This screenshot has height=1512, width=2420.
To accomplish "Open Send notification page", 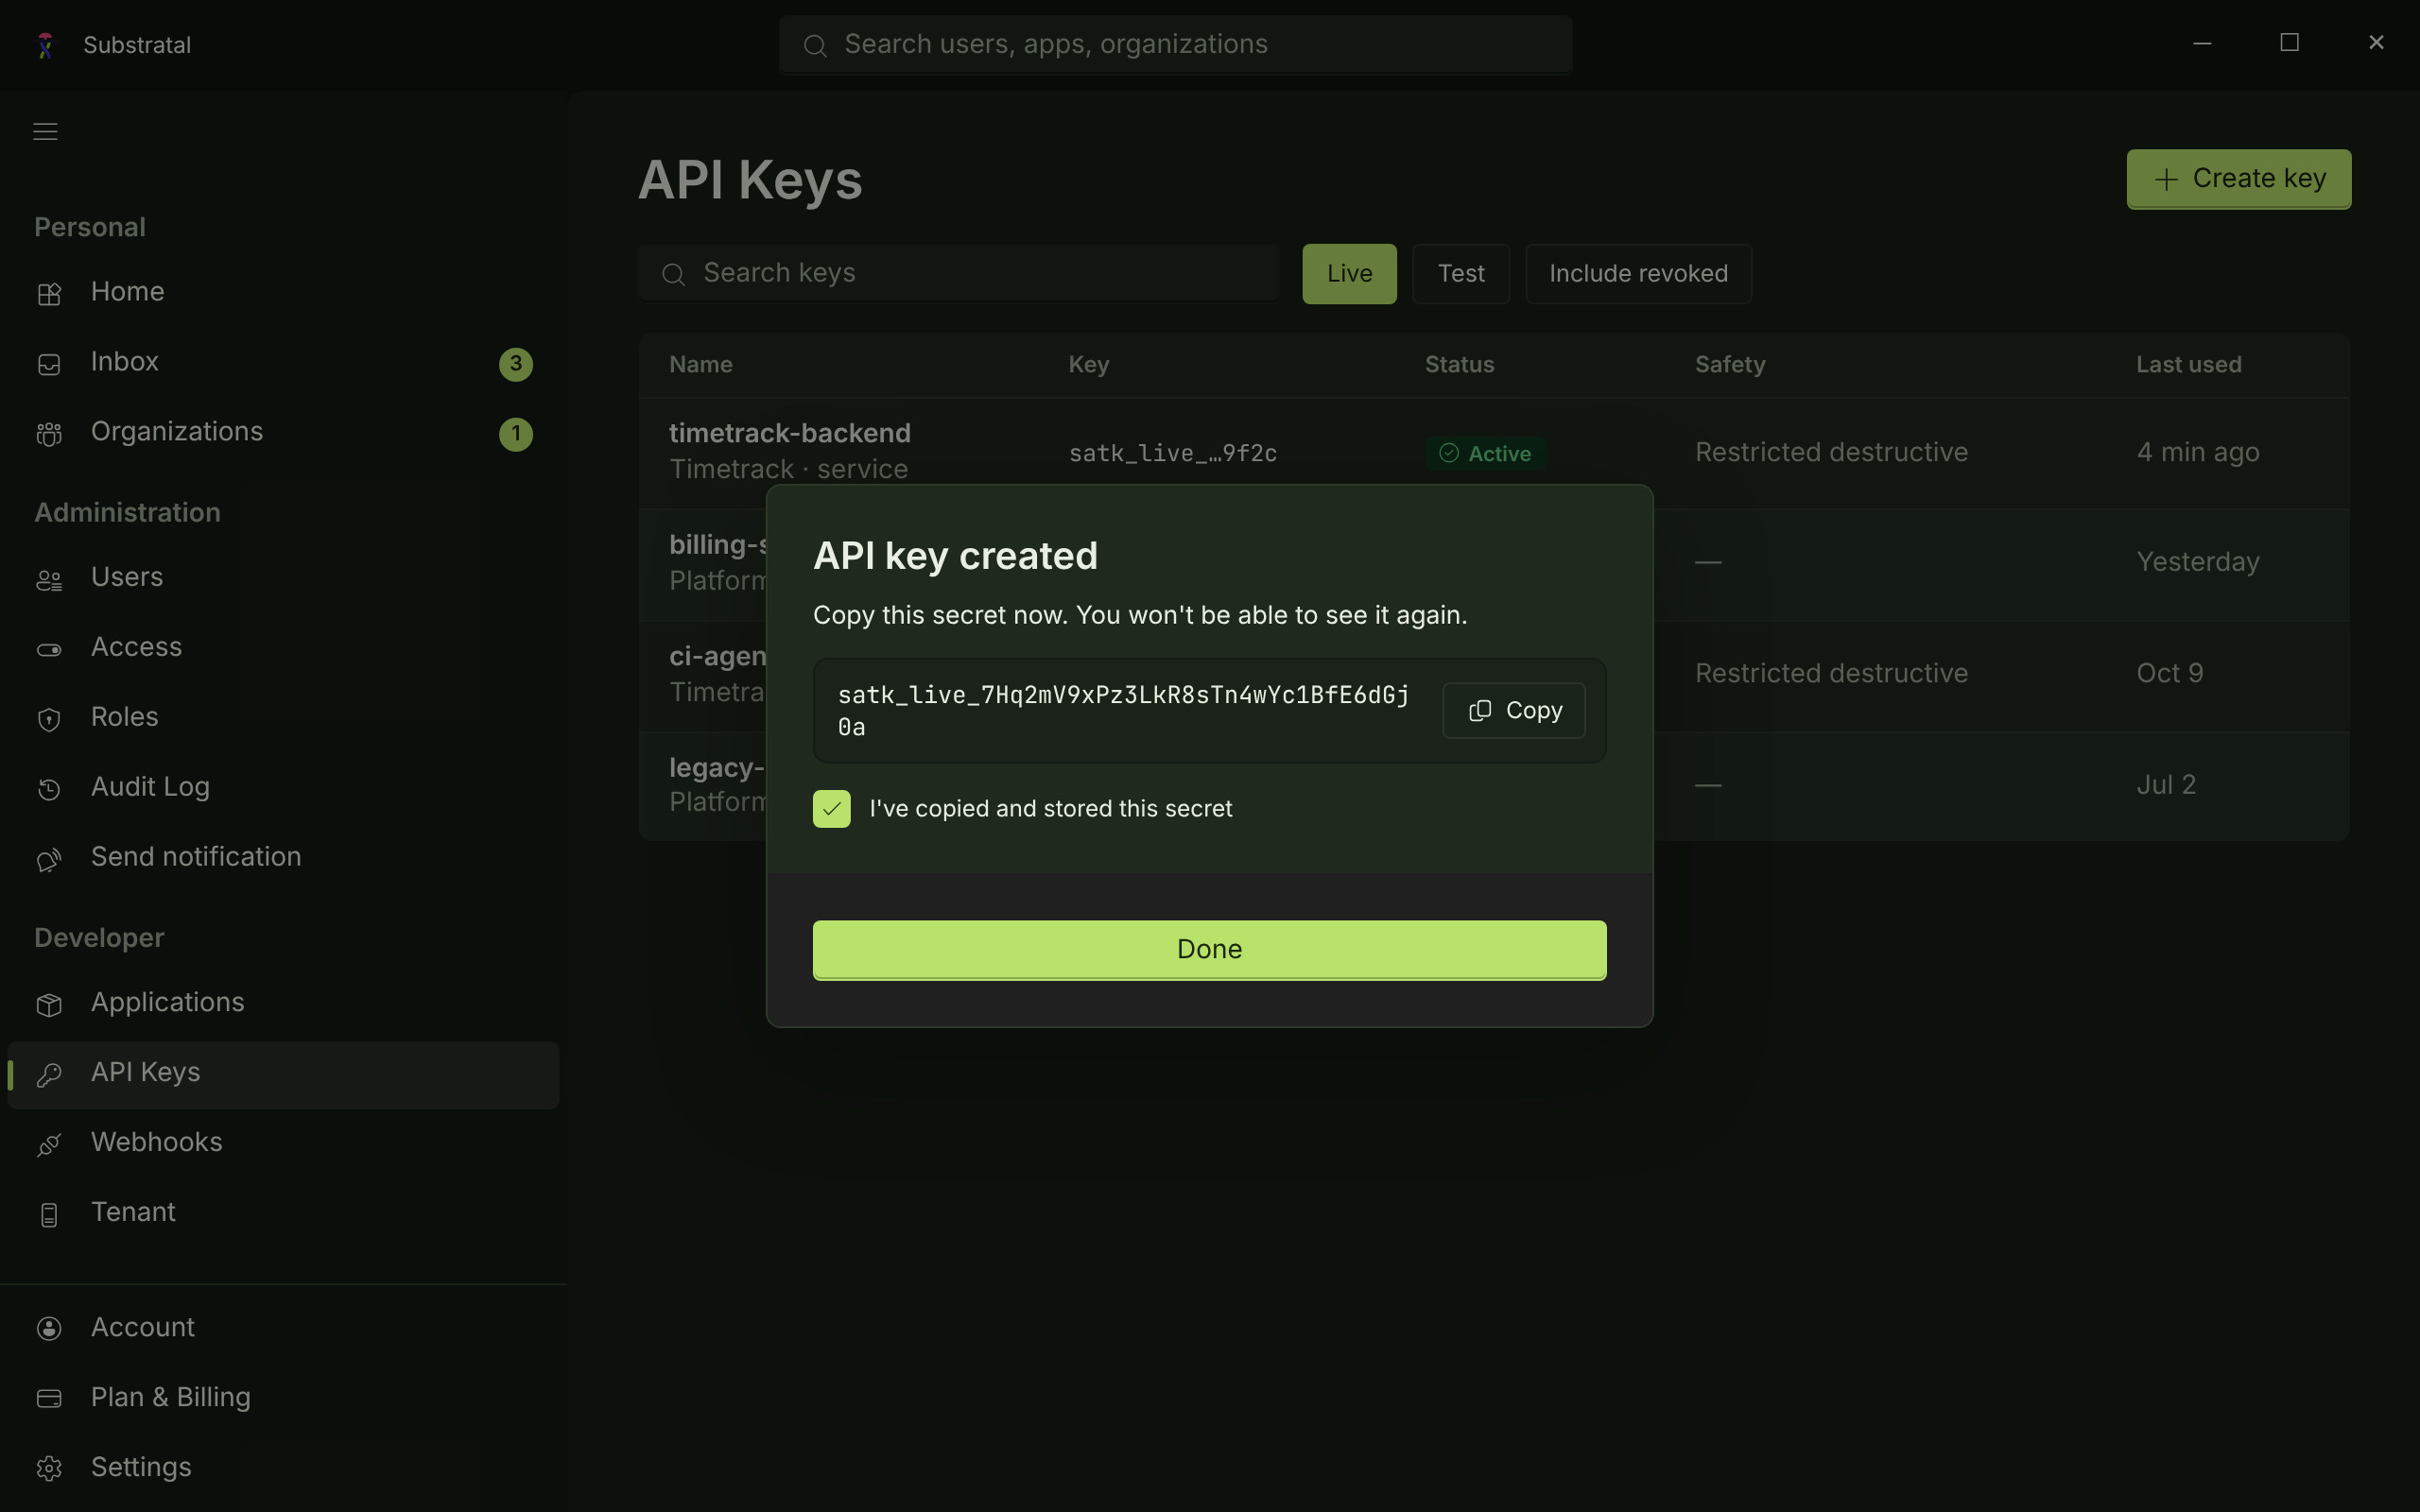I will coord(283,858).
